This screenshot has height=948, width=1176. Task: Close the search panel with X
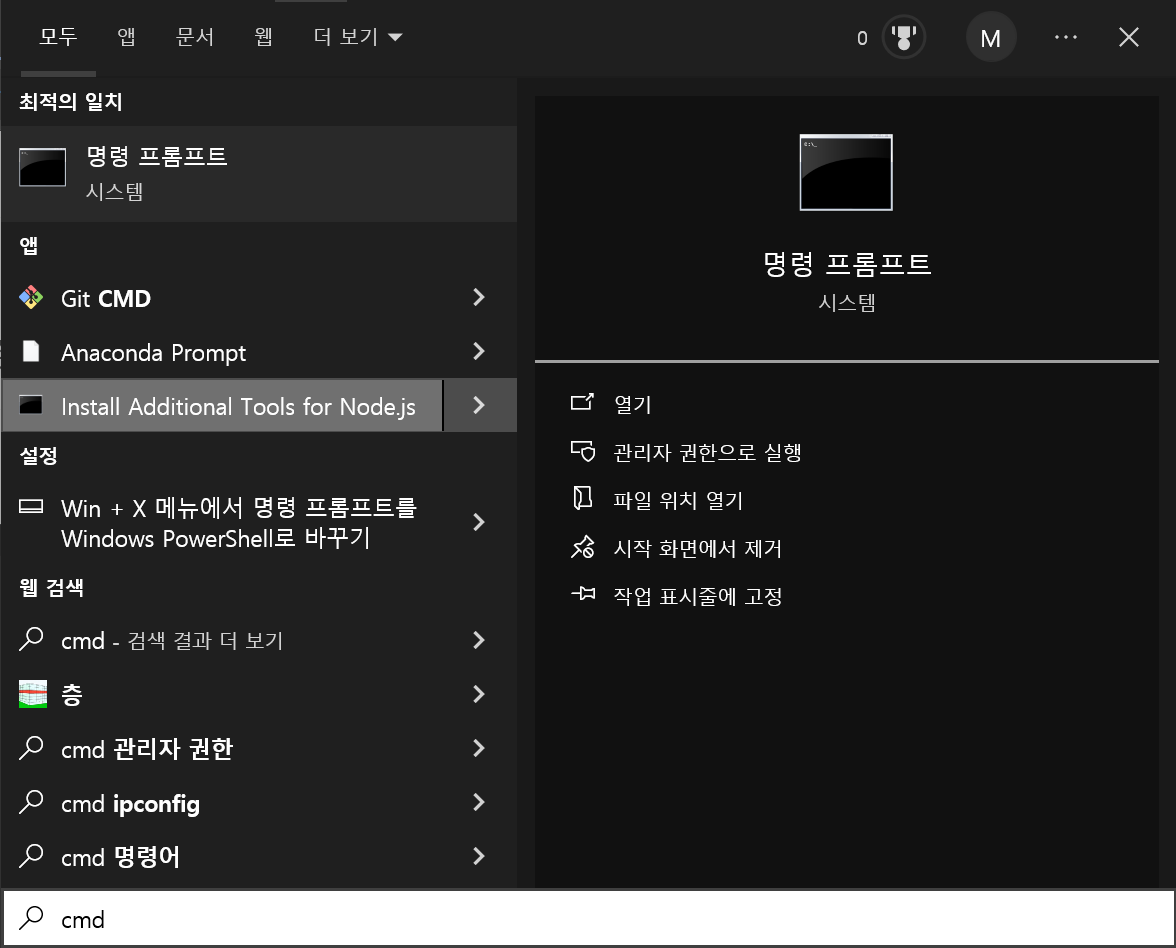(x=1129, y=37)
